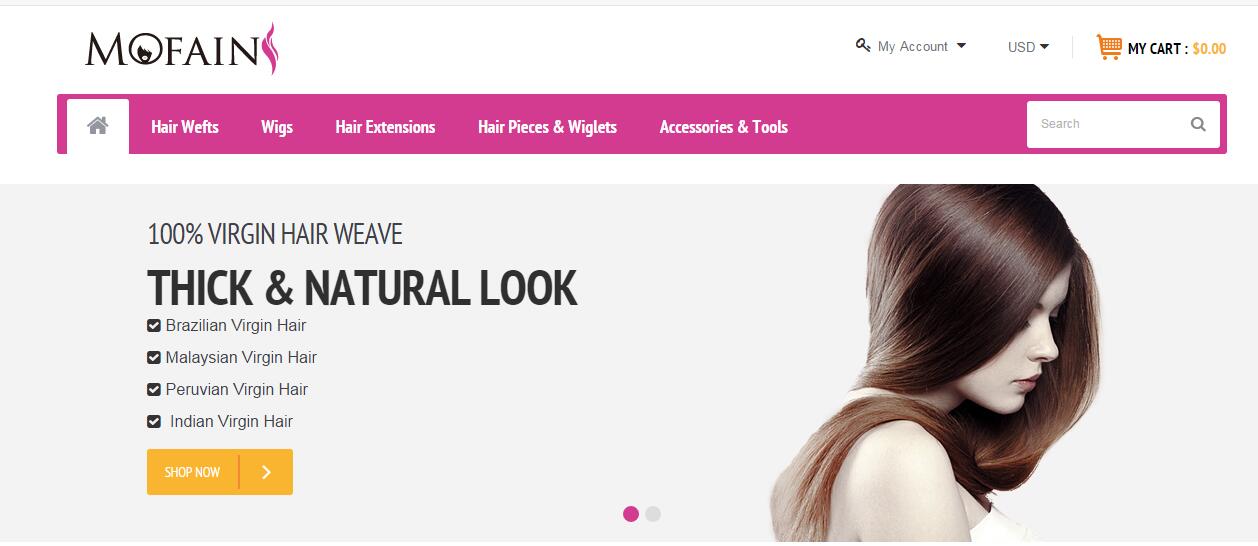Click the Mofain logo
This screenshot has width=1258, height=546.
click(x=181, y=49)
